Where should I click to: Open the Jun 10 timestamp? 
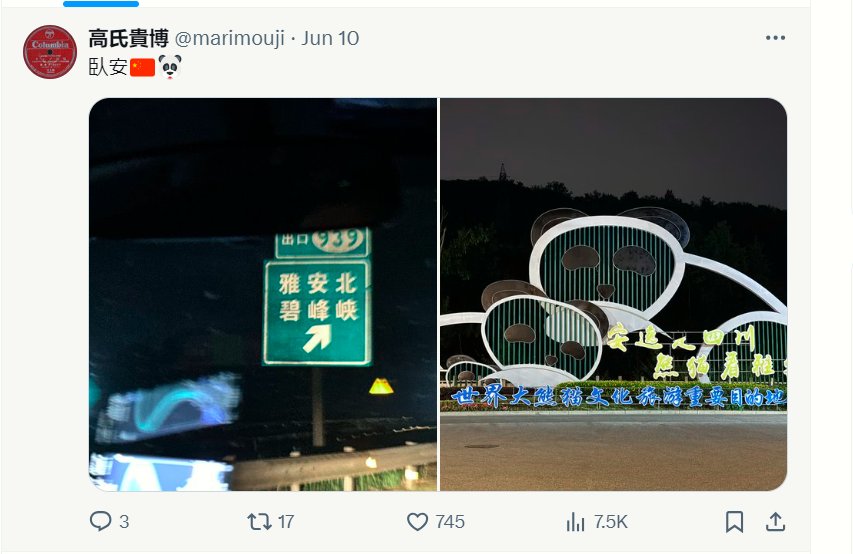(330, 39)
